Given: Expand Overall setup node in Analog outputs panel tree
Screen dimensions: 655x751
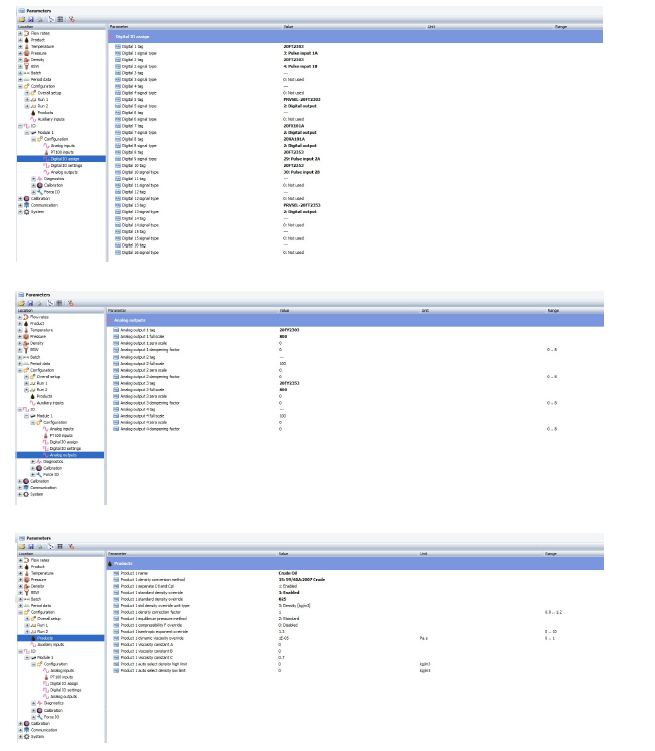Looking at the screenshot, I should point(26,377).
